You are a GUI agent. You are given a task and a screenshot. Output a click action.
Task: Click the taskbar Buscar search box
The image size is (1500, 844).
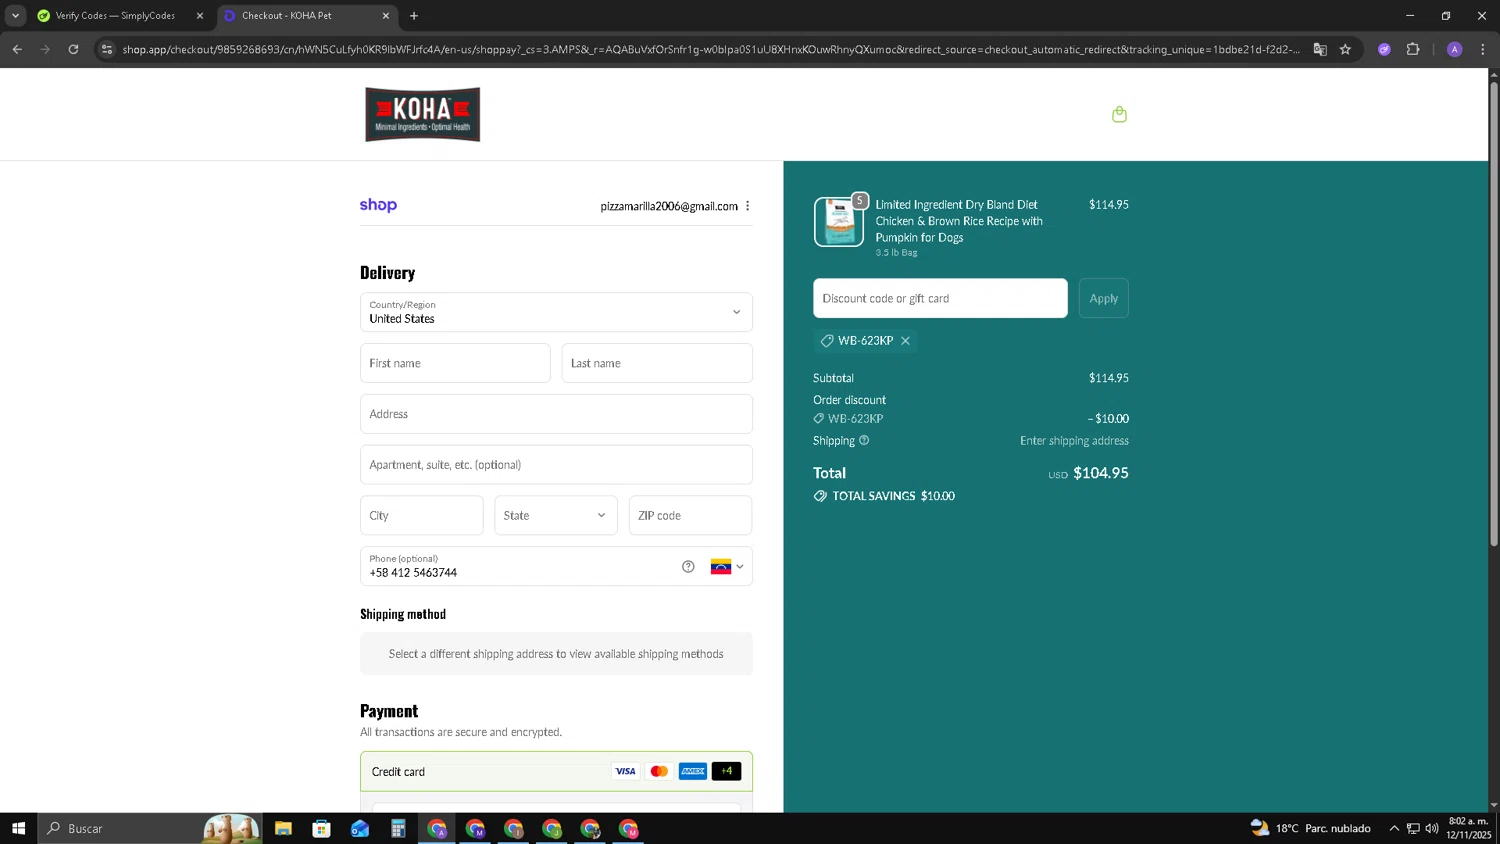(x=150, y=828)
